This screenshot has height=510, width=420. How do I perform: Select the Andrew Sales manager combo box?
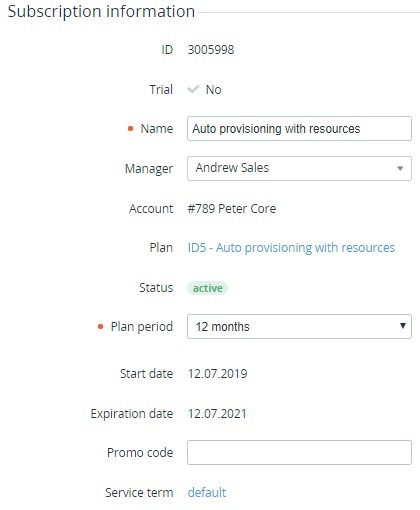click(x=299, y=169)
